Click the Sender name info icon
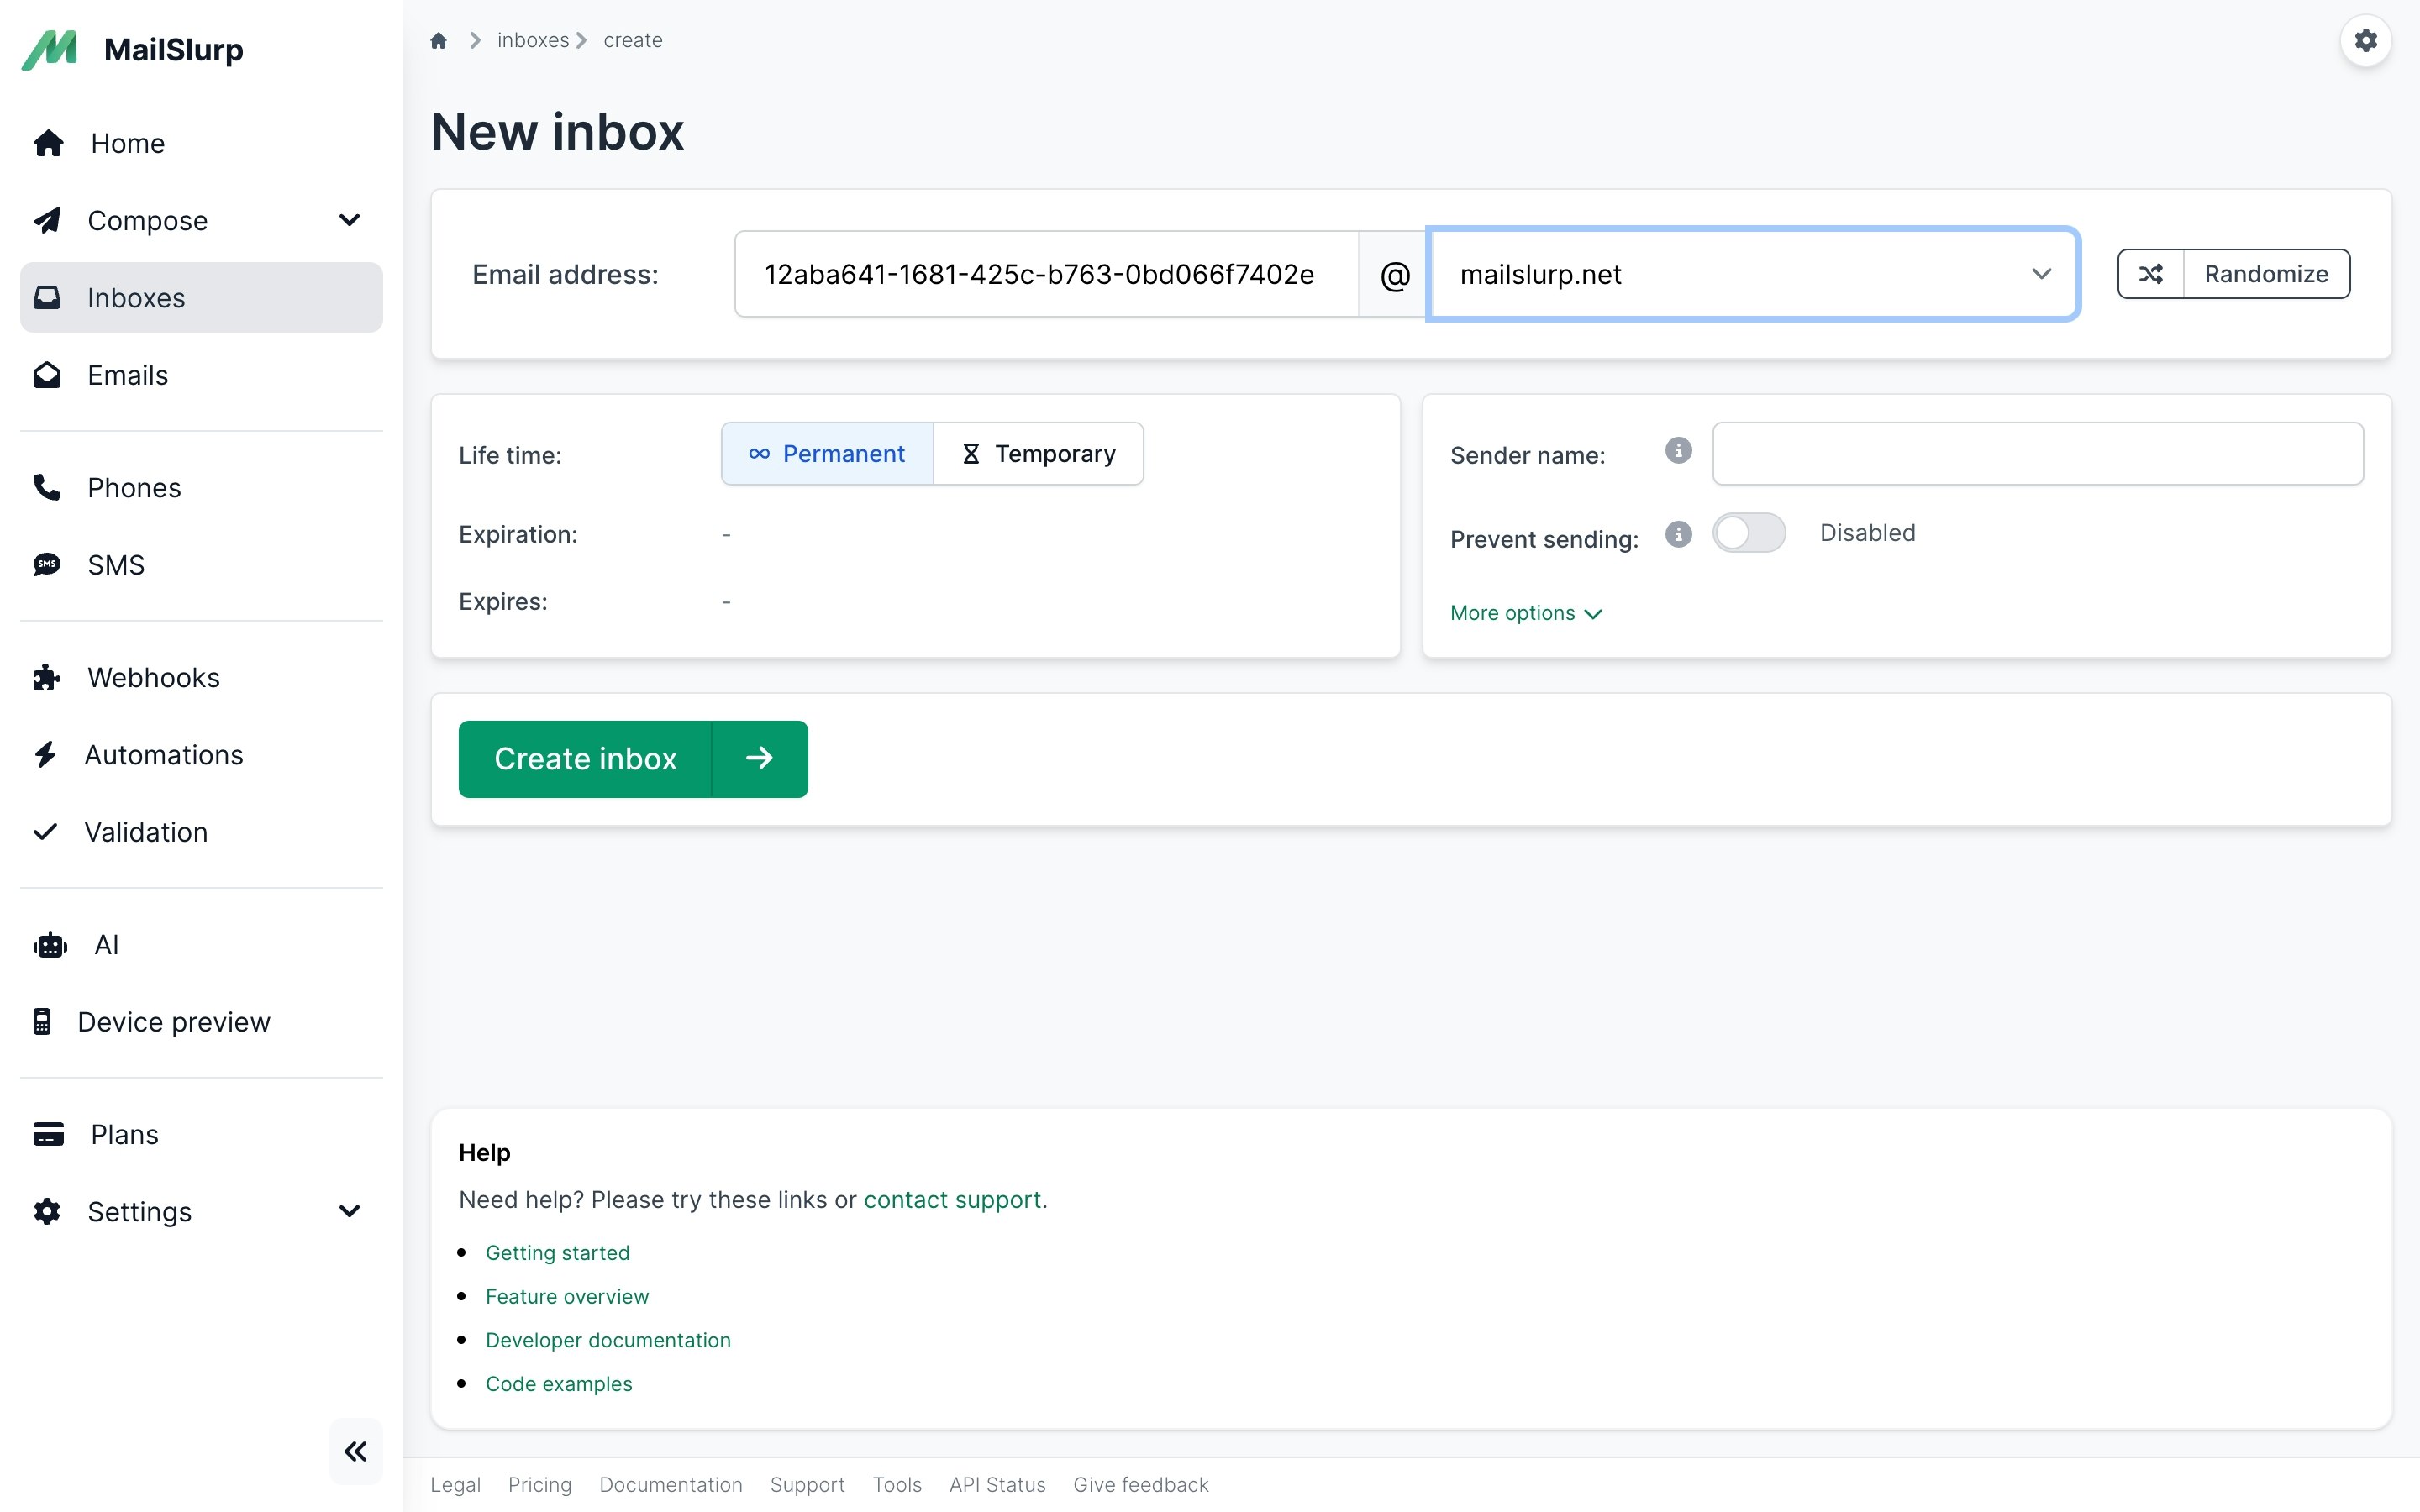 [1678, 451]
